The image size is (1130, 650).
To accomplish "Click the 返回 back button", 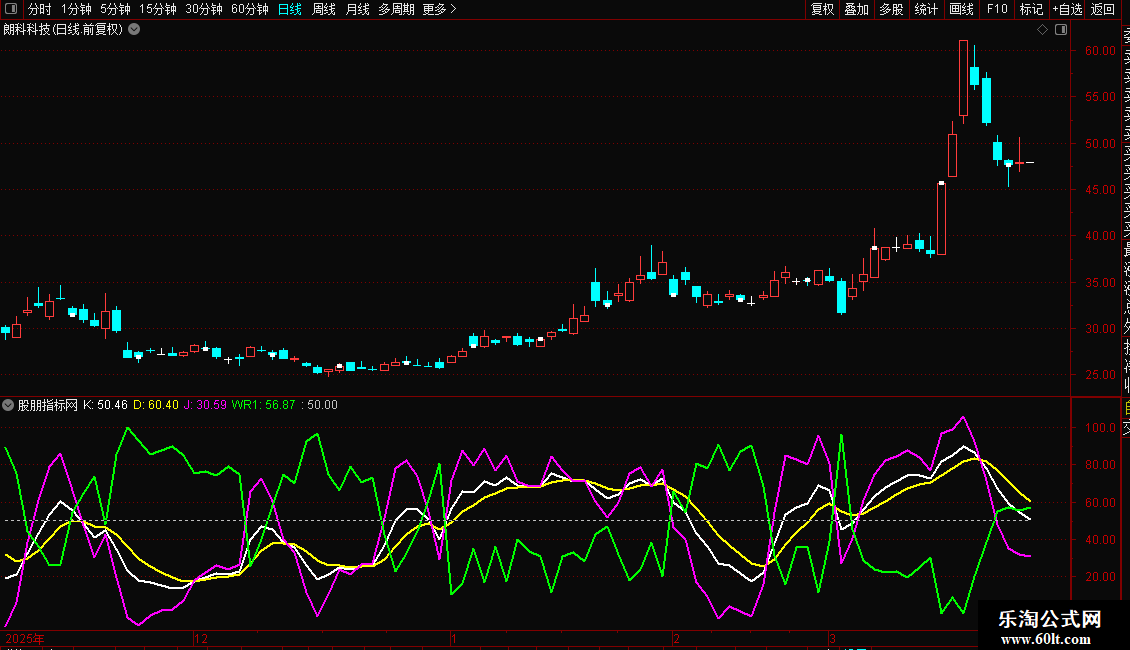I will (1102, 9).
